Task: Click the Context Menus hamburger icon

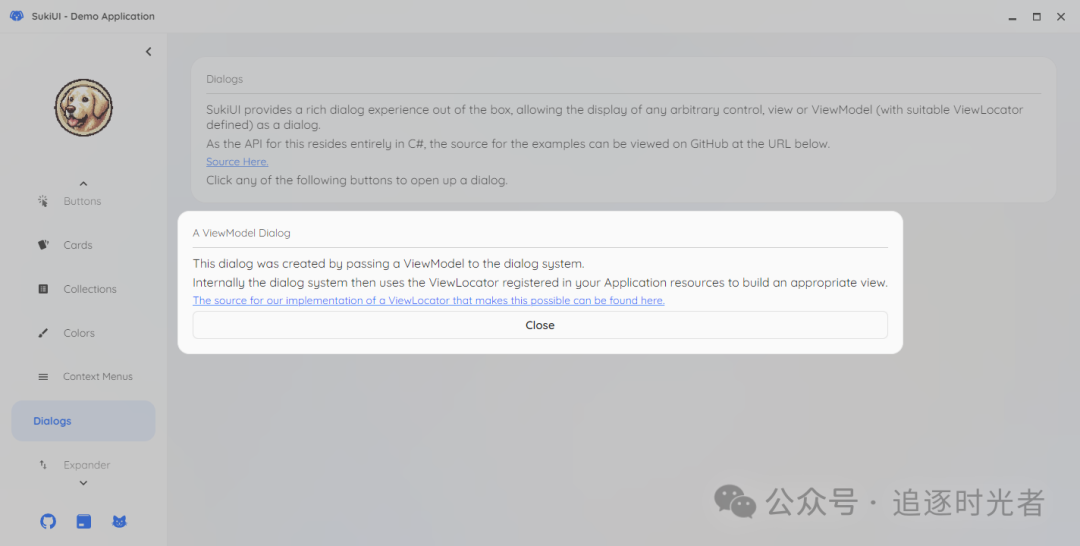Action: 43,377
